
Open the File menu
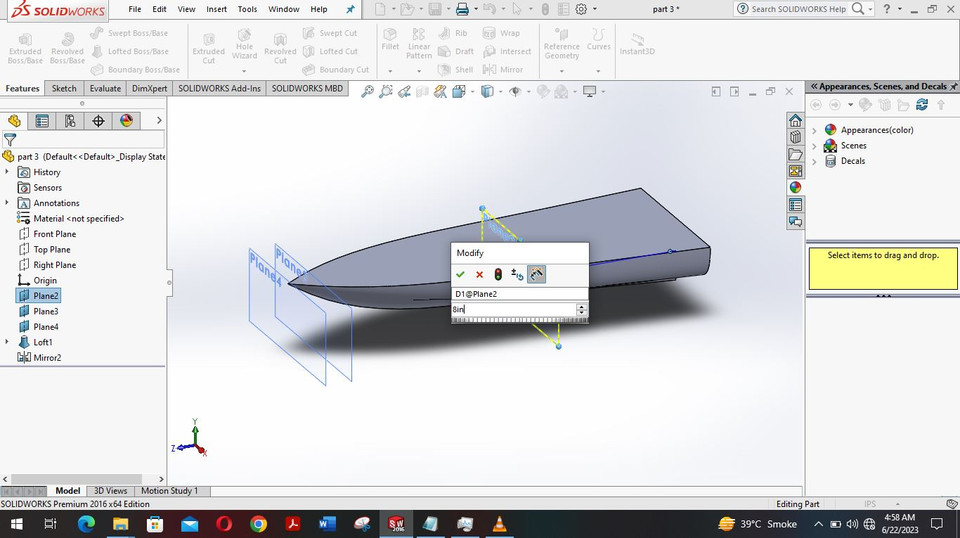tap(135, 9)
